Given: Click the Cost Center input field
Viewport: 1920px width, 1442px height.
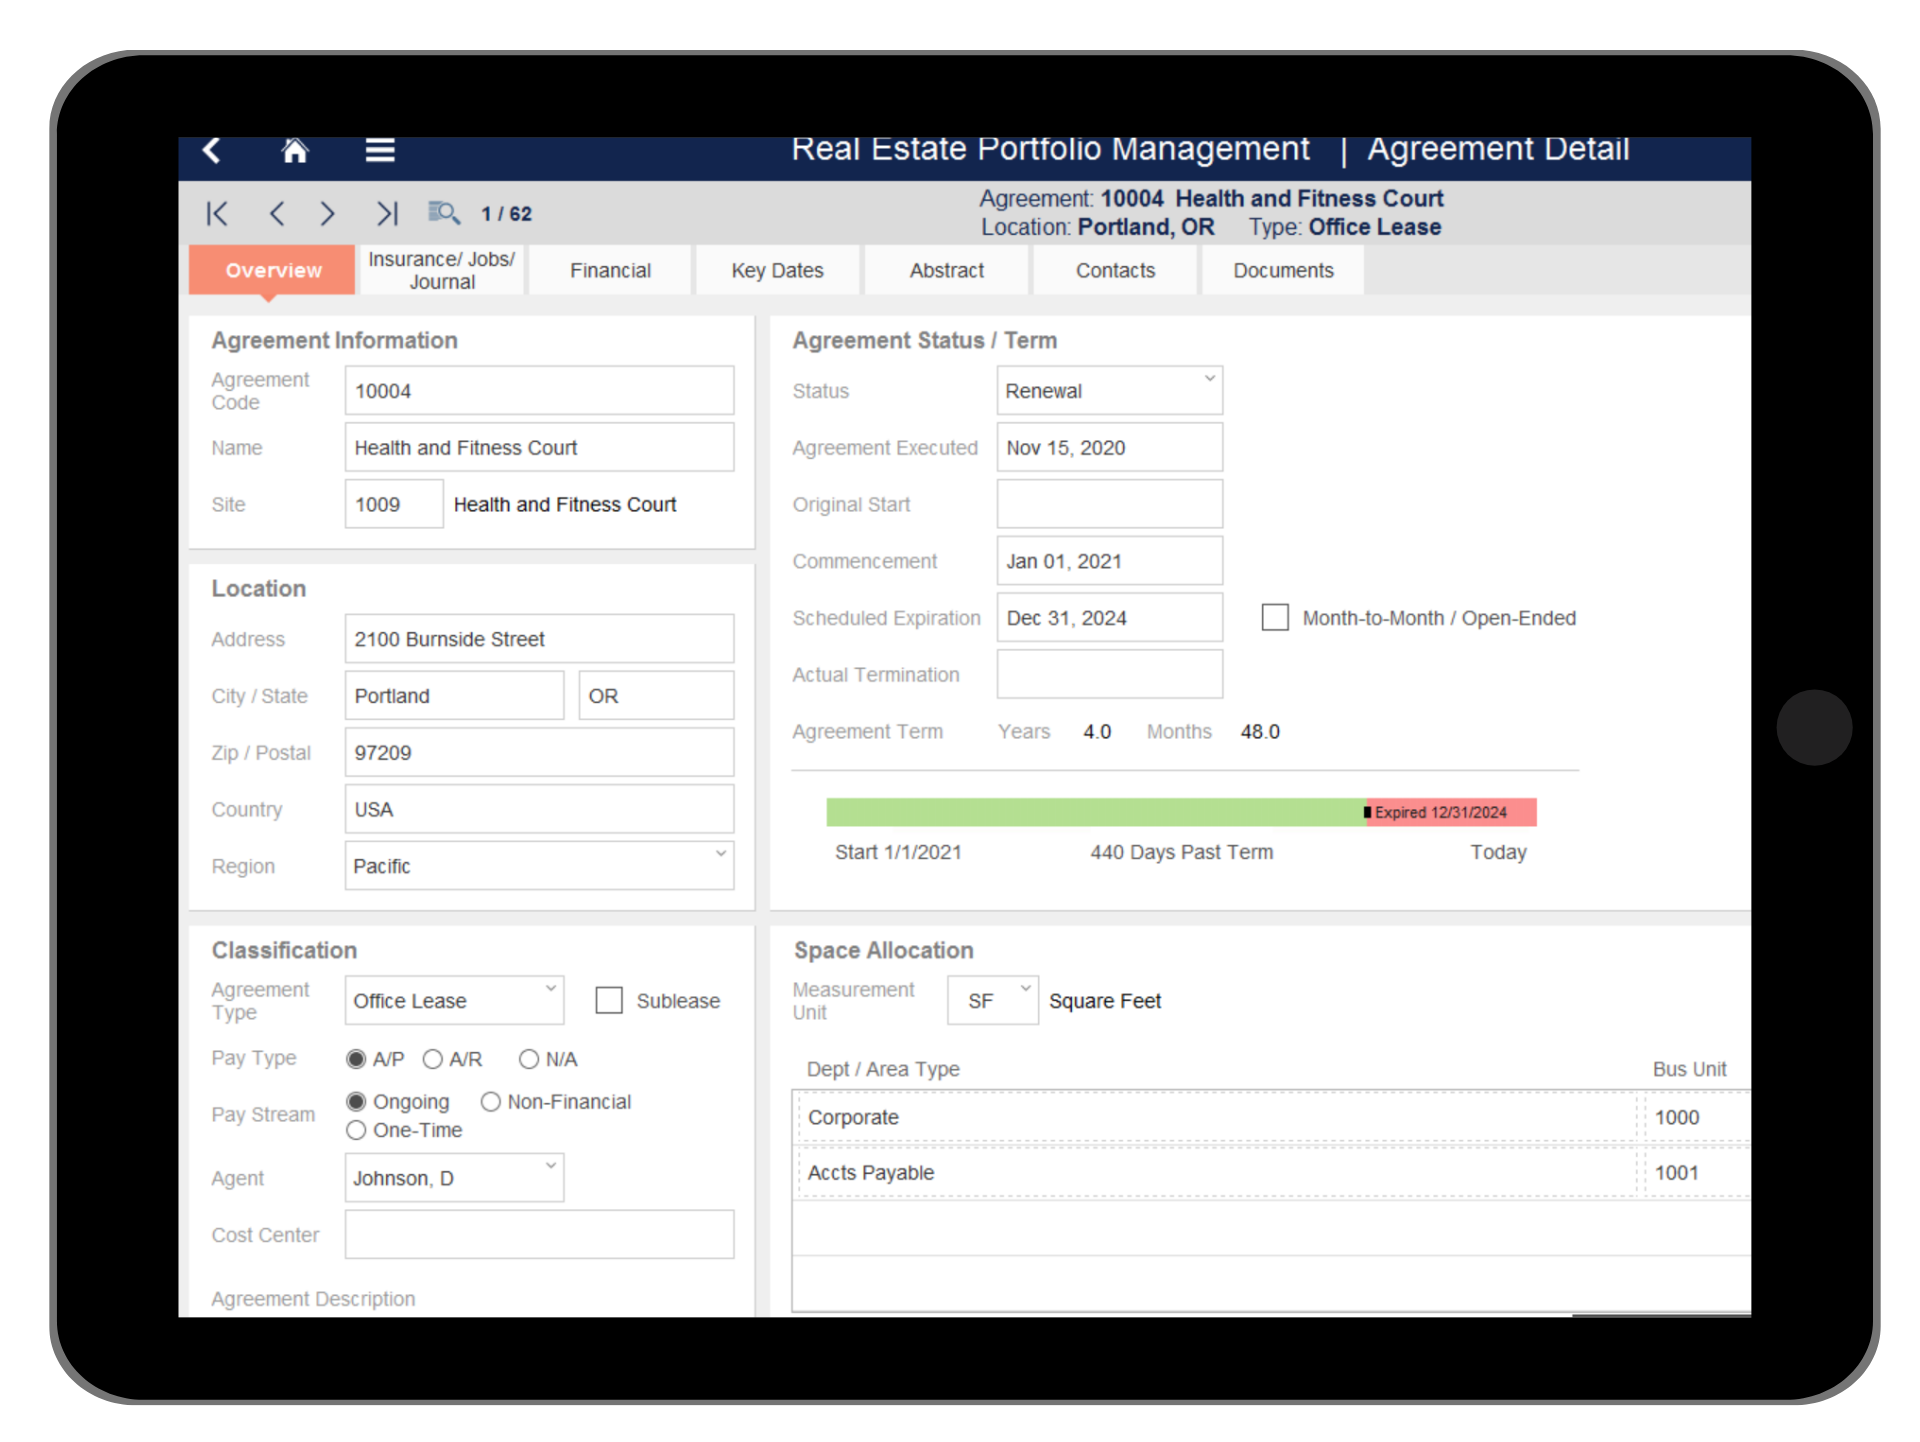Looking at the screenshot, I should (539, 1234).
